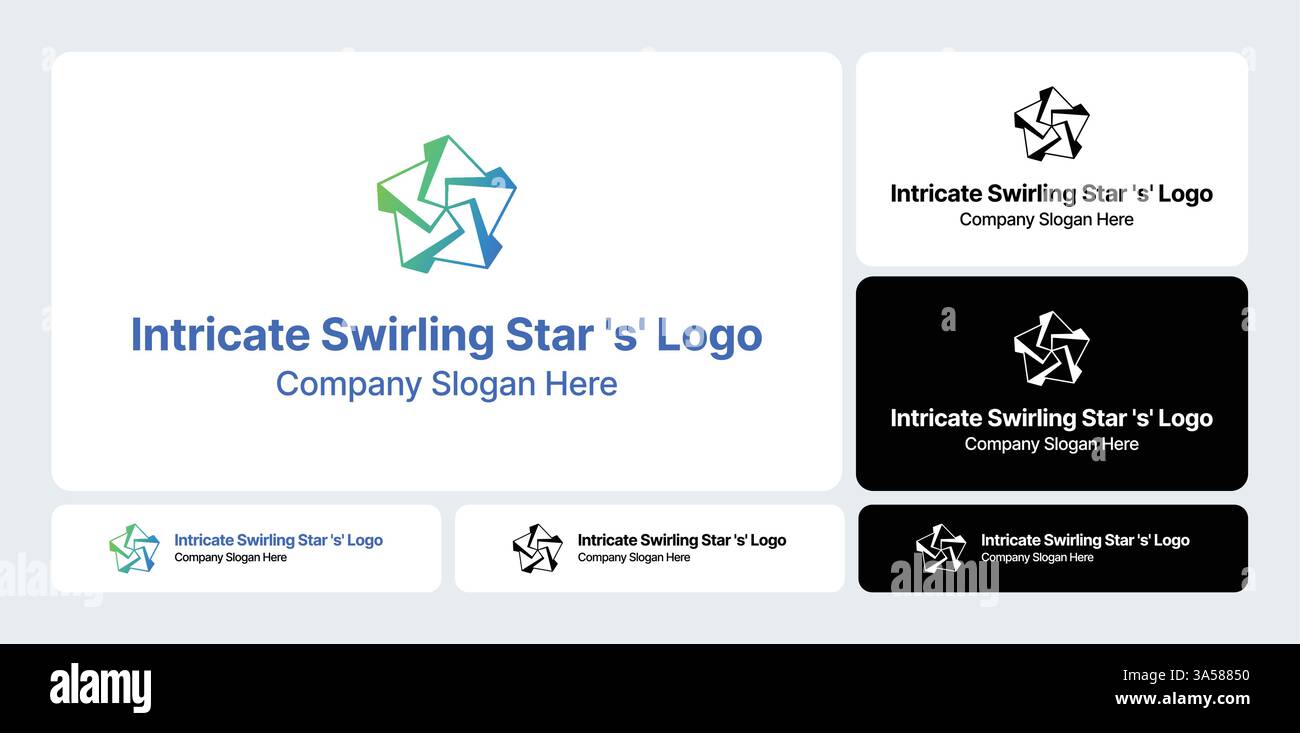Select the small white star on black banner
The image size is (1300, 733).
pyautogui.click(x=941, y=548)
